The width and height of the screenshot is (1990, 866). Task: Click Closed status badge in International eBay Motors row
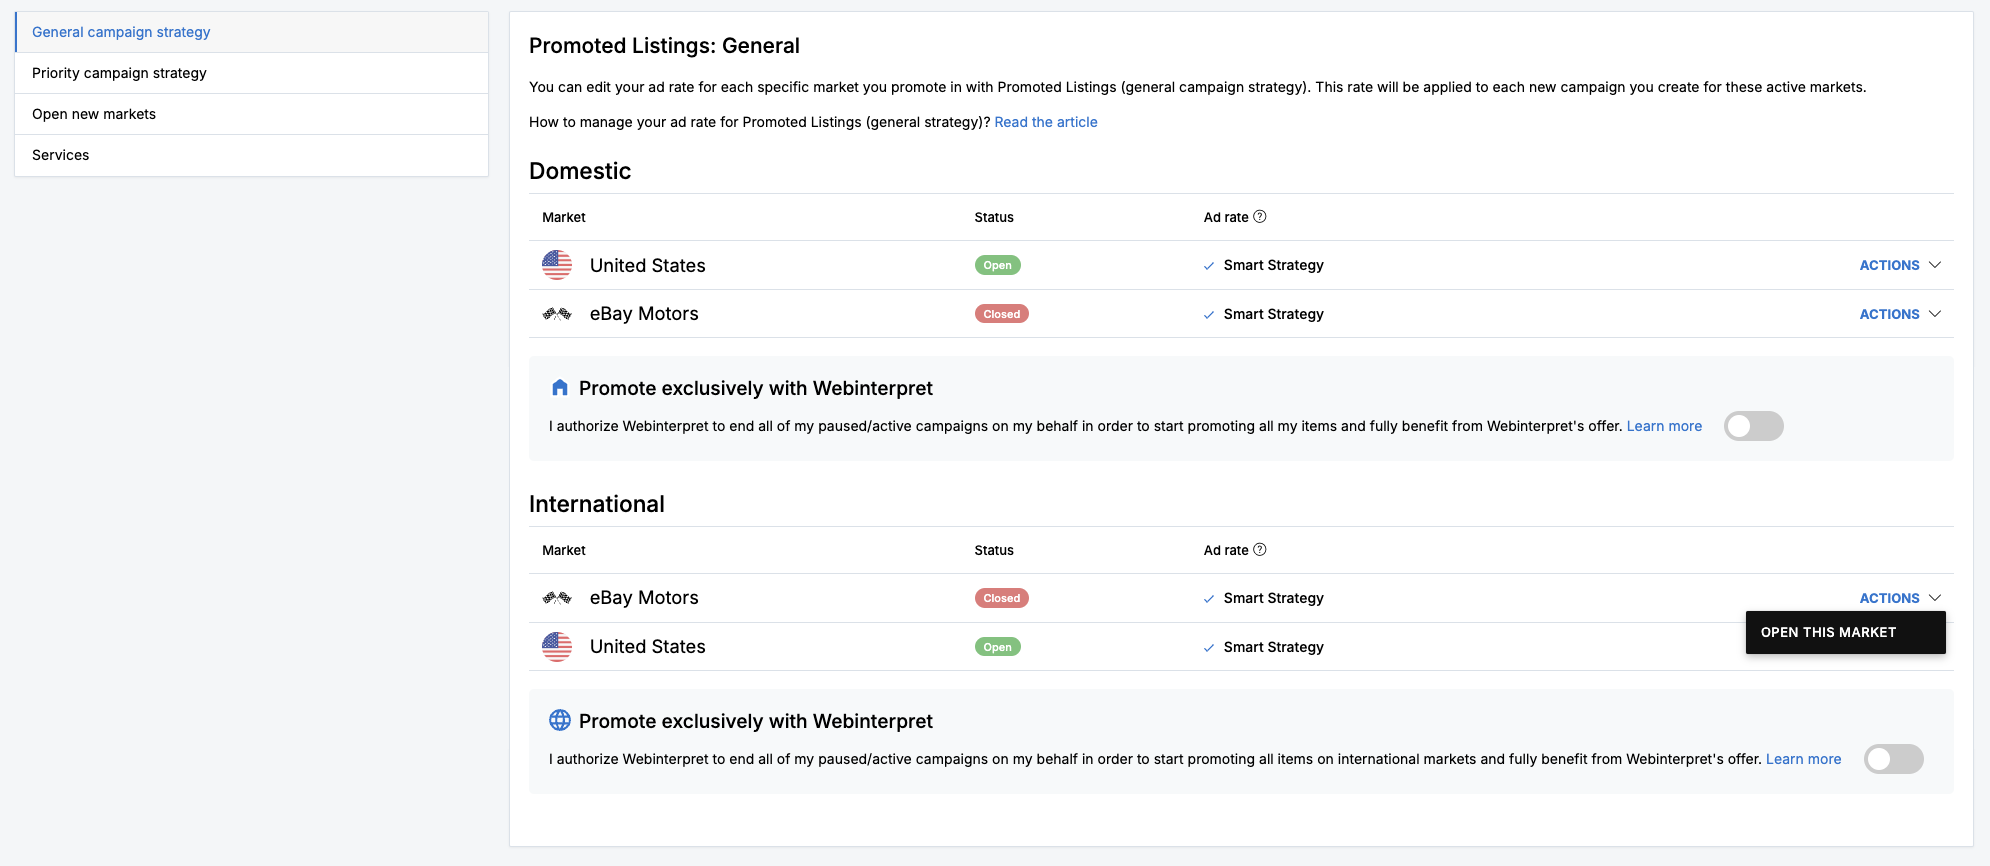tap(1002, 598)
